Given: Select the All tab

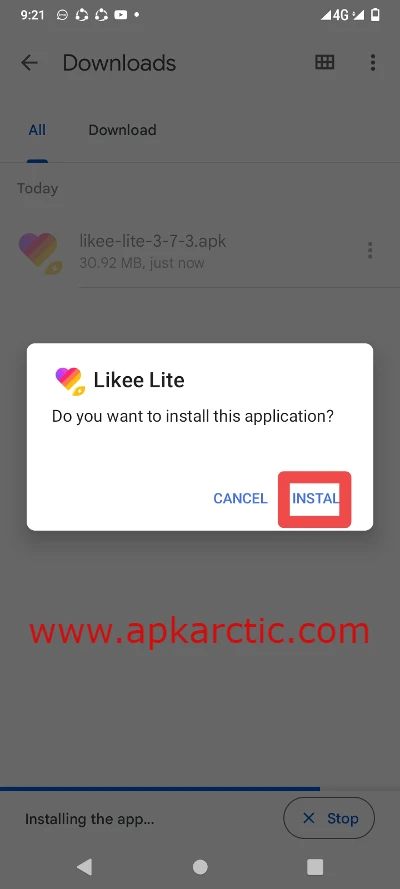Looking at the screenshot, I should coord(37,130).
